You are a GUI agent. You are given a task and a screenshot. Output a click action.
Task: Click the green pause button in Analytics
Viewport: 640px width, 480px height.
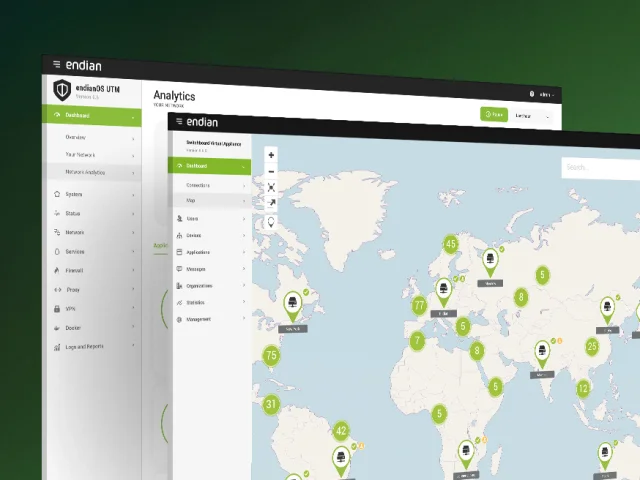(x=494, y=115)
